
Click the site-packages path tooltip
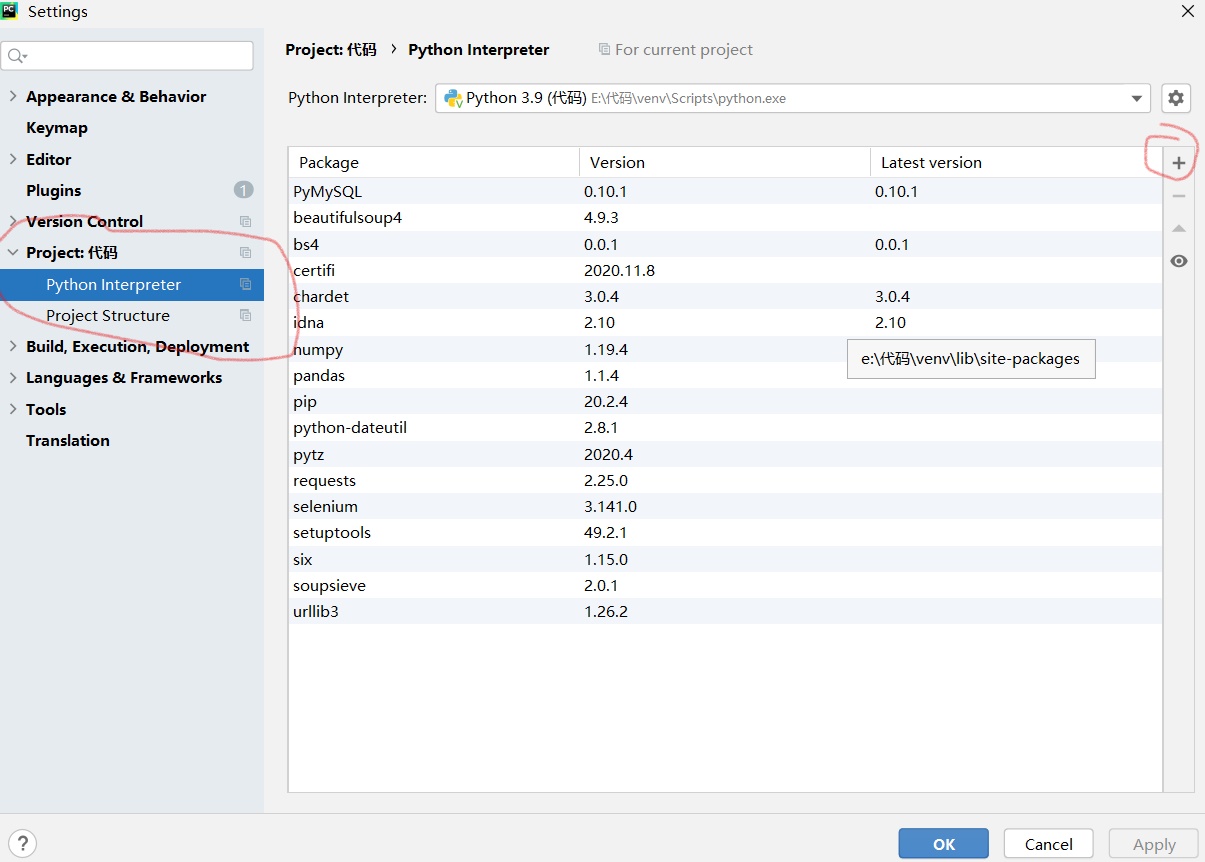(x=971, y=359)
